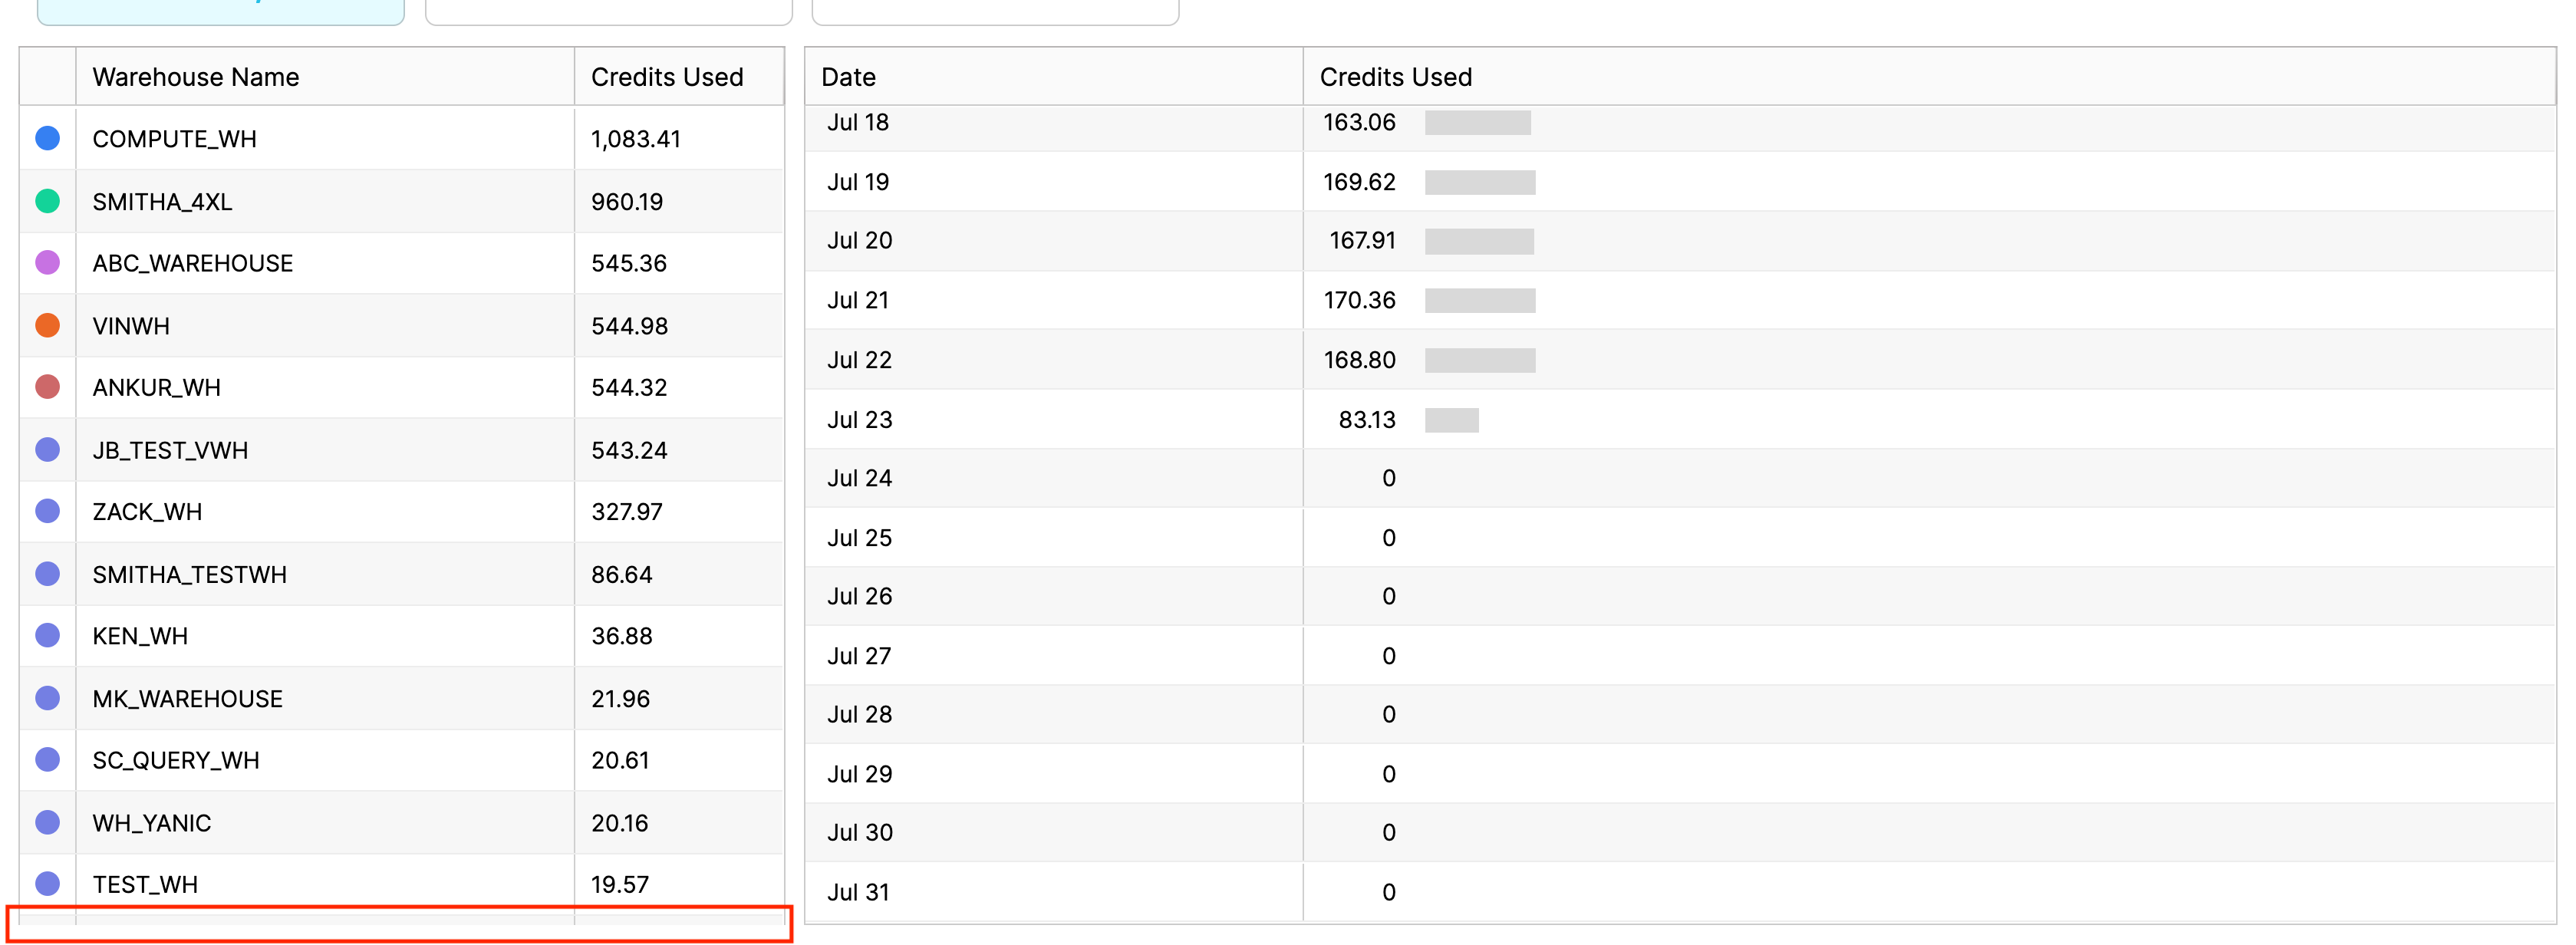The height and width of the screenshot is (945, 2576).
Task: Click the daily Credits Used column header
Action: click(1395, 77)
